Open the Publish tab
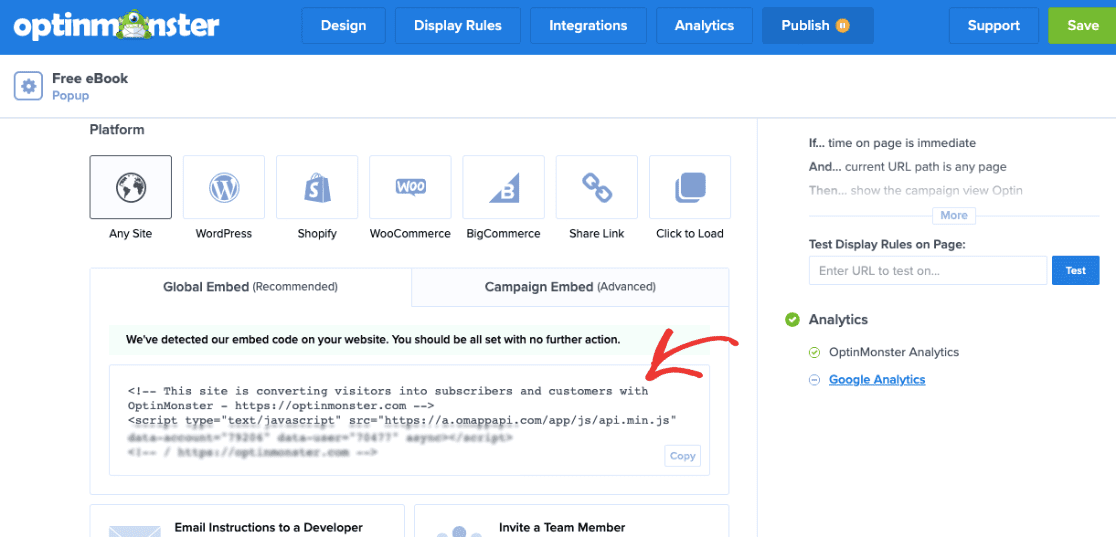This screenshot has height=537, width=1116. [x=818, y=26]
